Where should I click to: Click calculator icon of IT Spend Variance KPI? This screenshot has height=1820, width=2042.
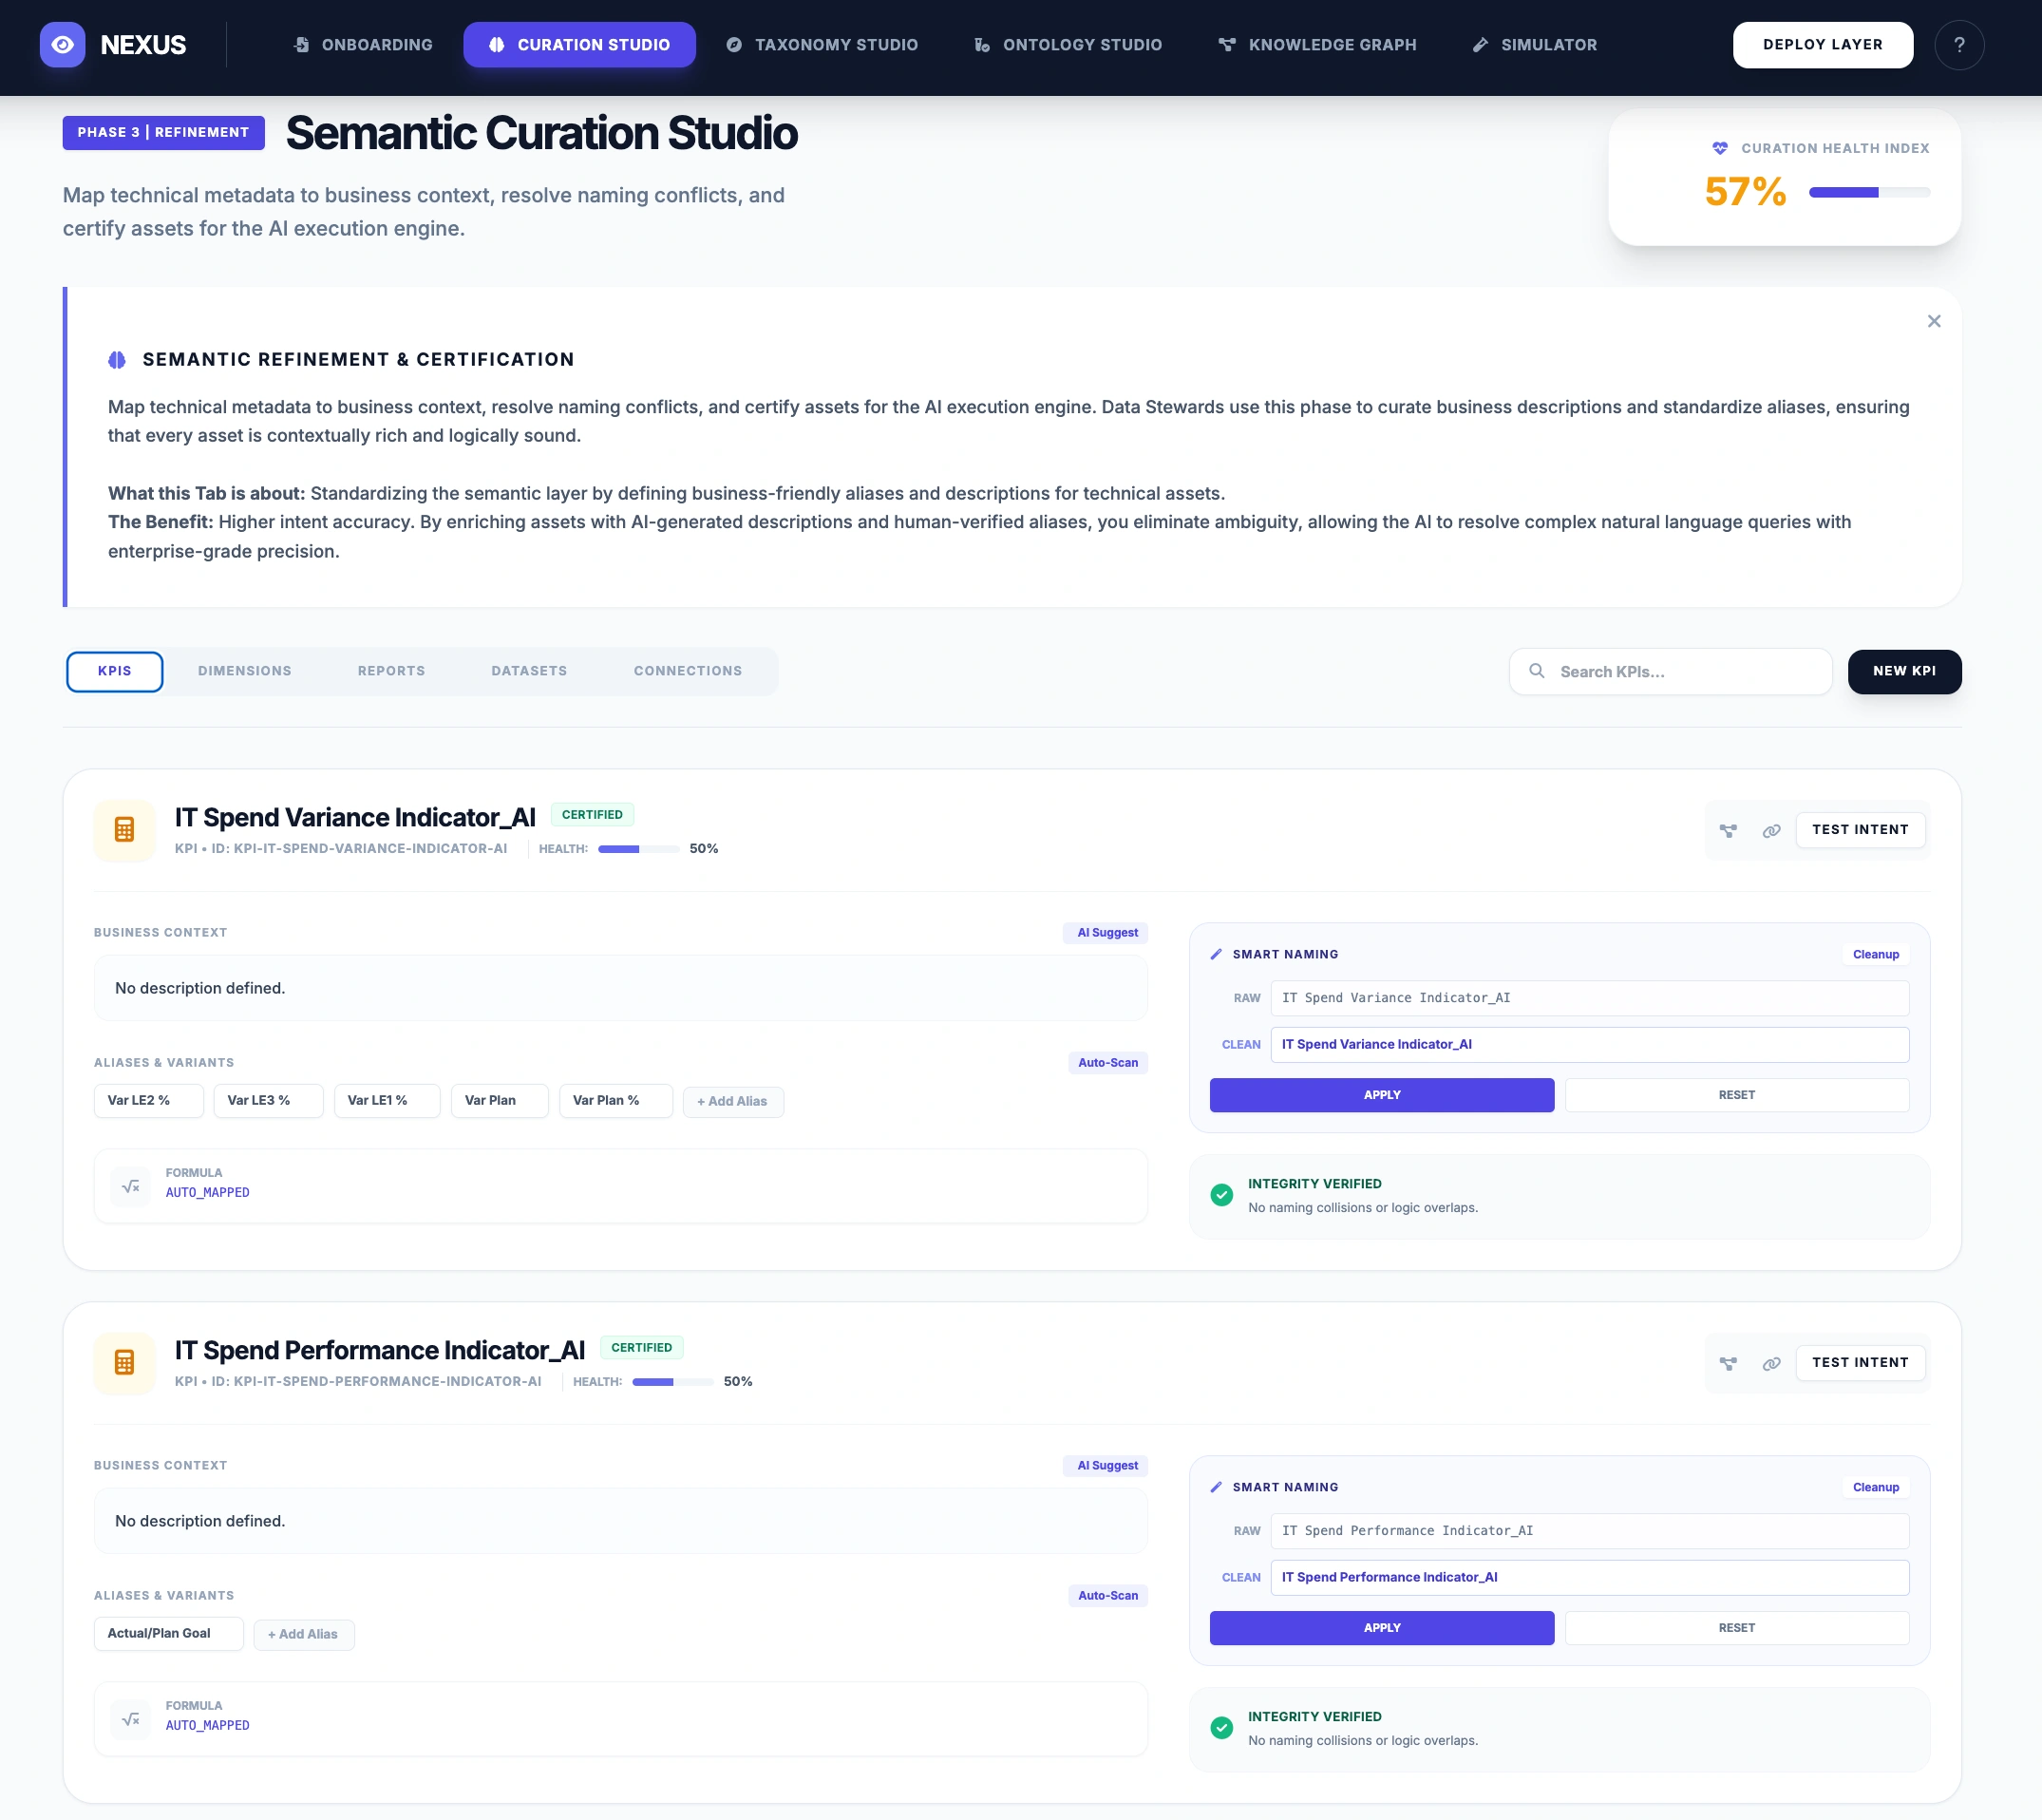pyautogui.click(x=124, y=829)
